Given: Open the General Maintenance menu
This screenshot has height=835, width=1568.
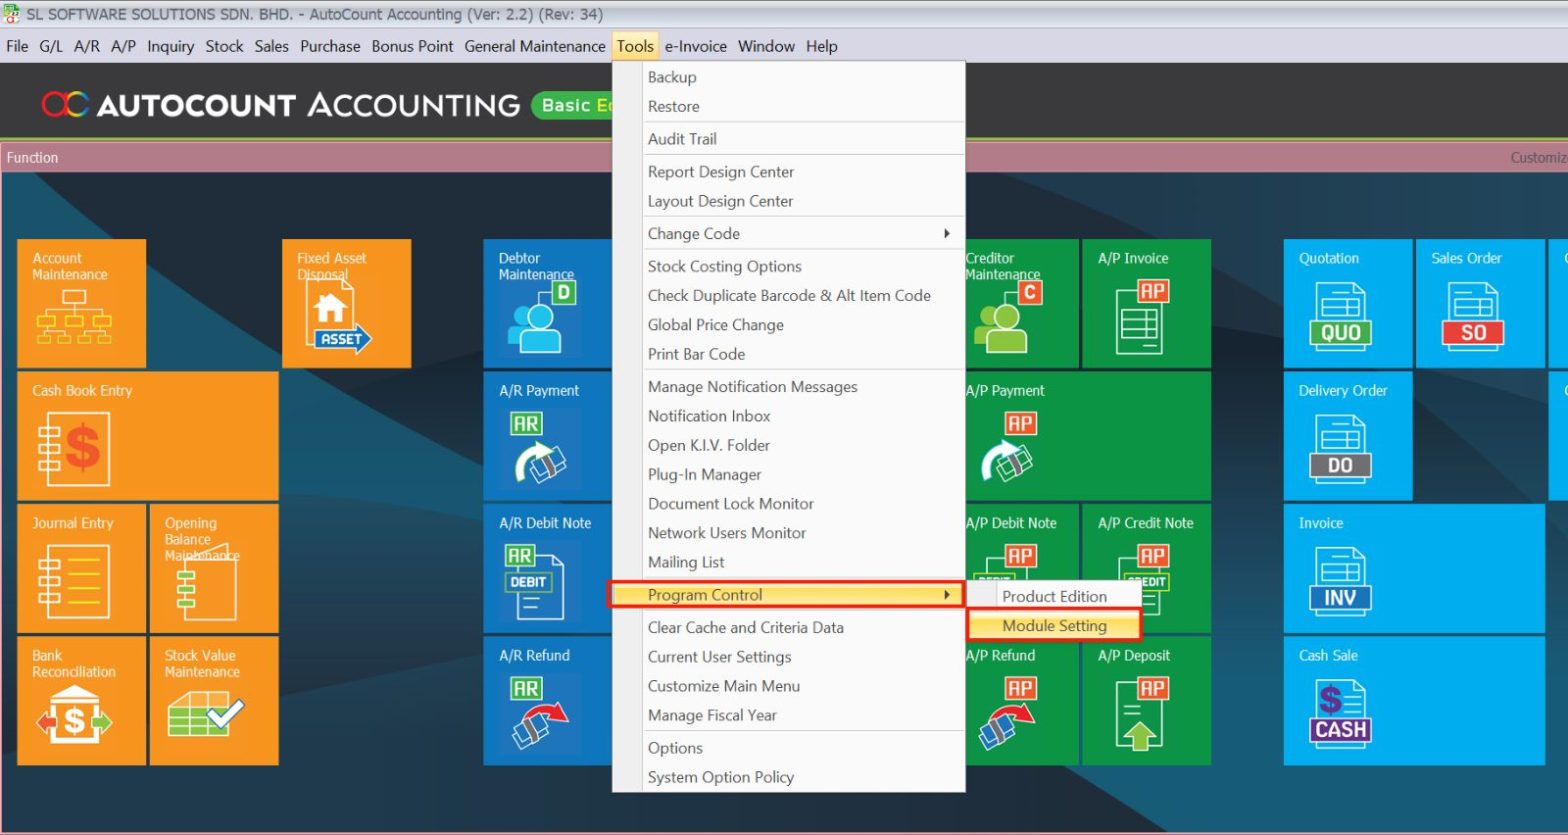Looking at the screenshot, I should coord(535,46).
